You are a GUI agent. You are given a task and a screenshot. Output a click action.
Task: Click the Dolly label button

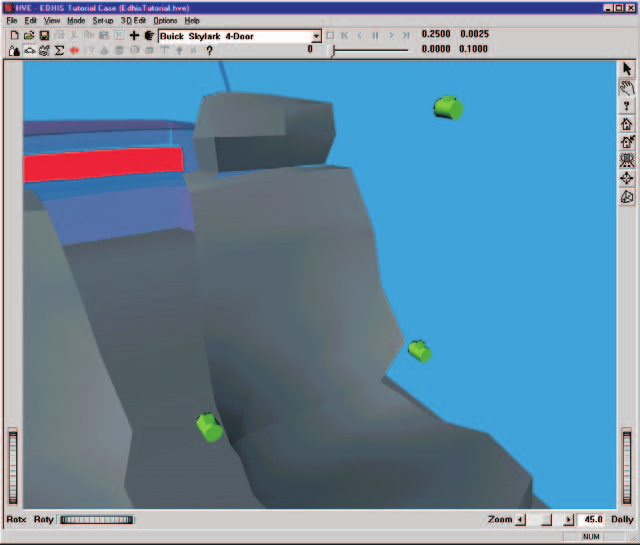(622, 519)
